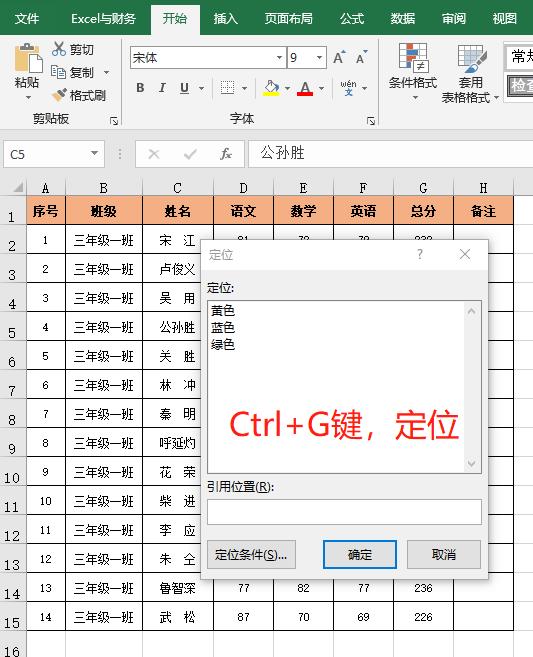Toggle bold formatting

tap(140, 88)
